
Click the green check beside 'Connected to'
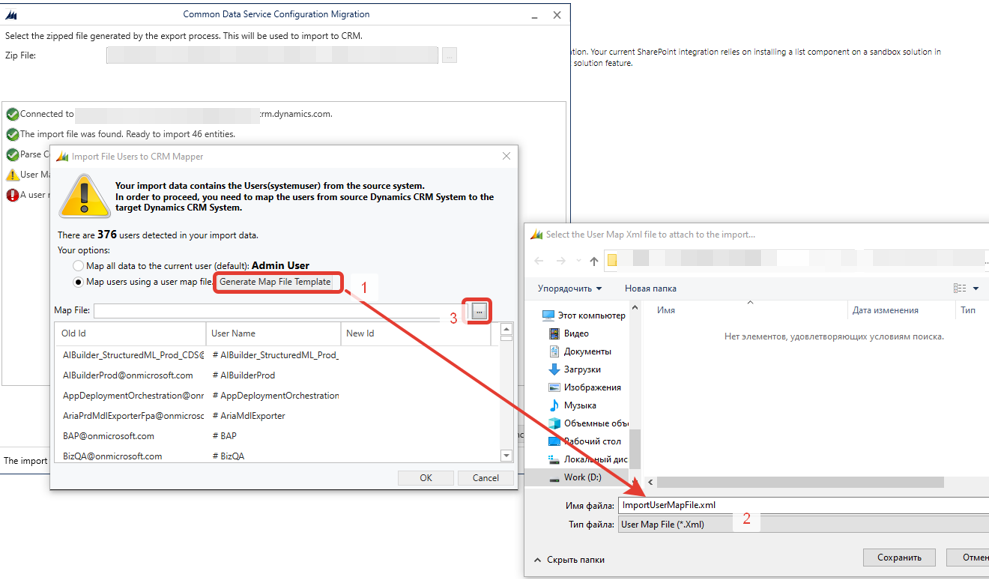click(x=12, y=114)
